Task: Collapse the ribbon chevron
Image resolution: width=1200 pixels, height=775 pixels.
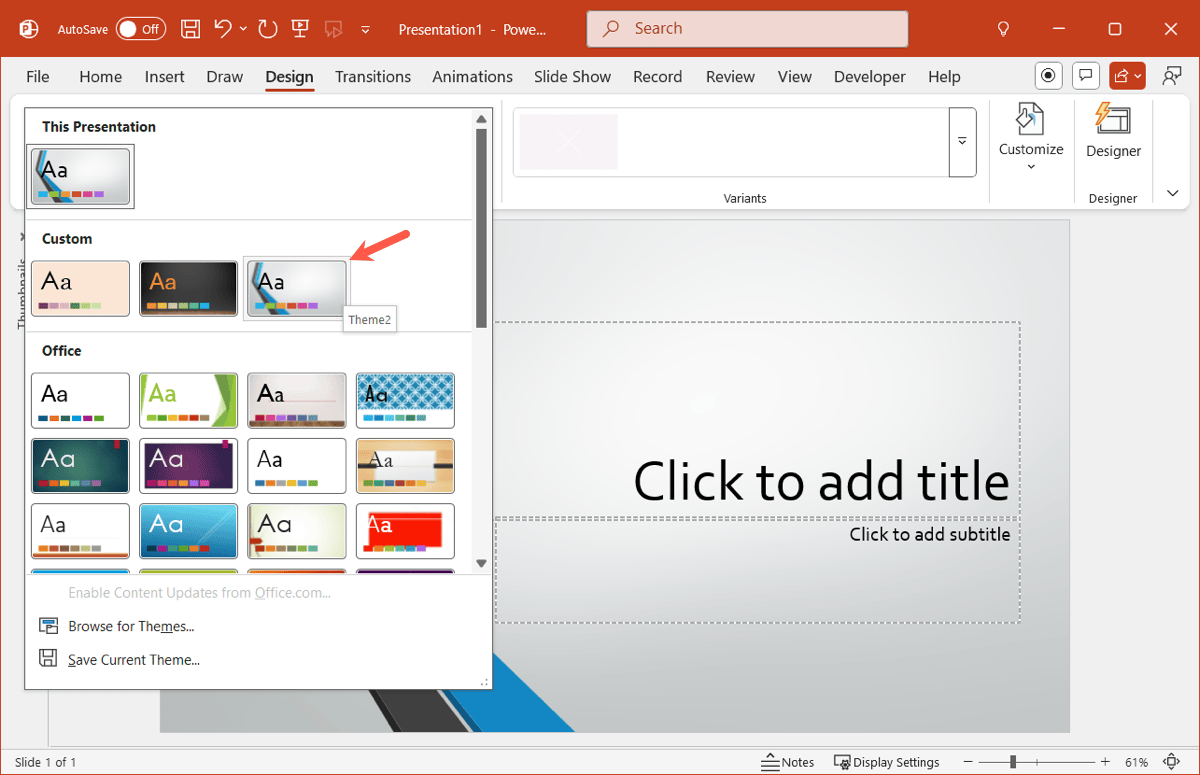Action: 1172,194
